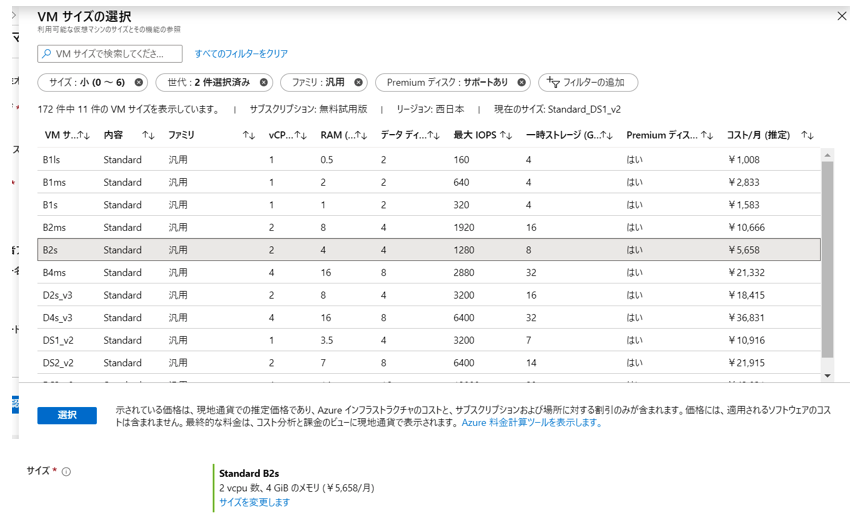Screen dimensions: 855x518
Task: Click 現在のサイズ: Standard_DS1_v2 text
Action: point(557,109)
